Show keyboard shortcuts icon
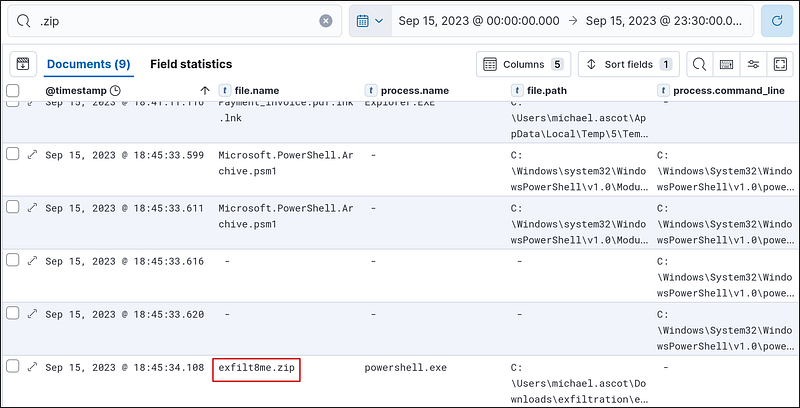 (726, 64)
